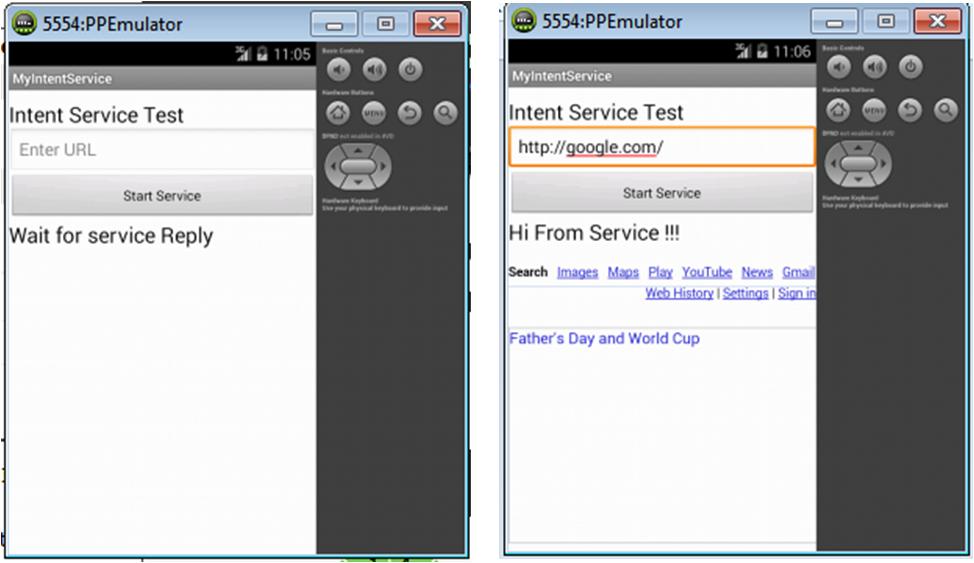Click back hardware button in right emulator
Image resolution: width=974 pixels, height=563 pixels.
coord(909,111)
